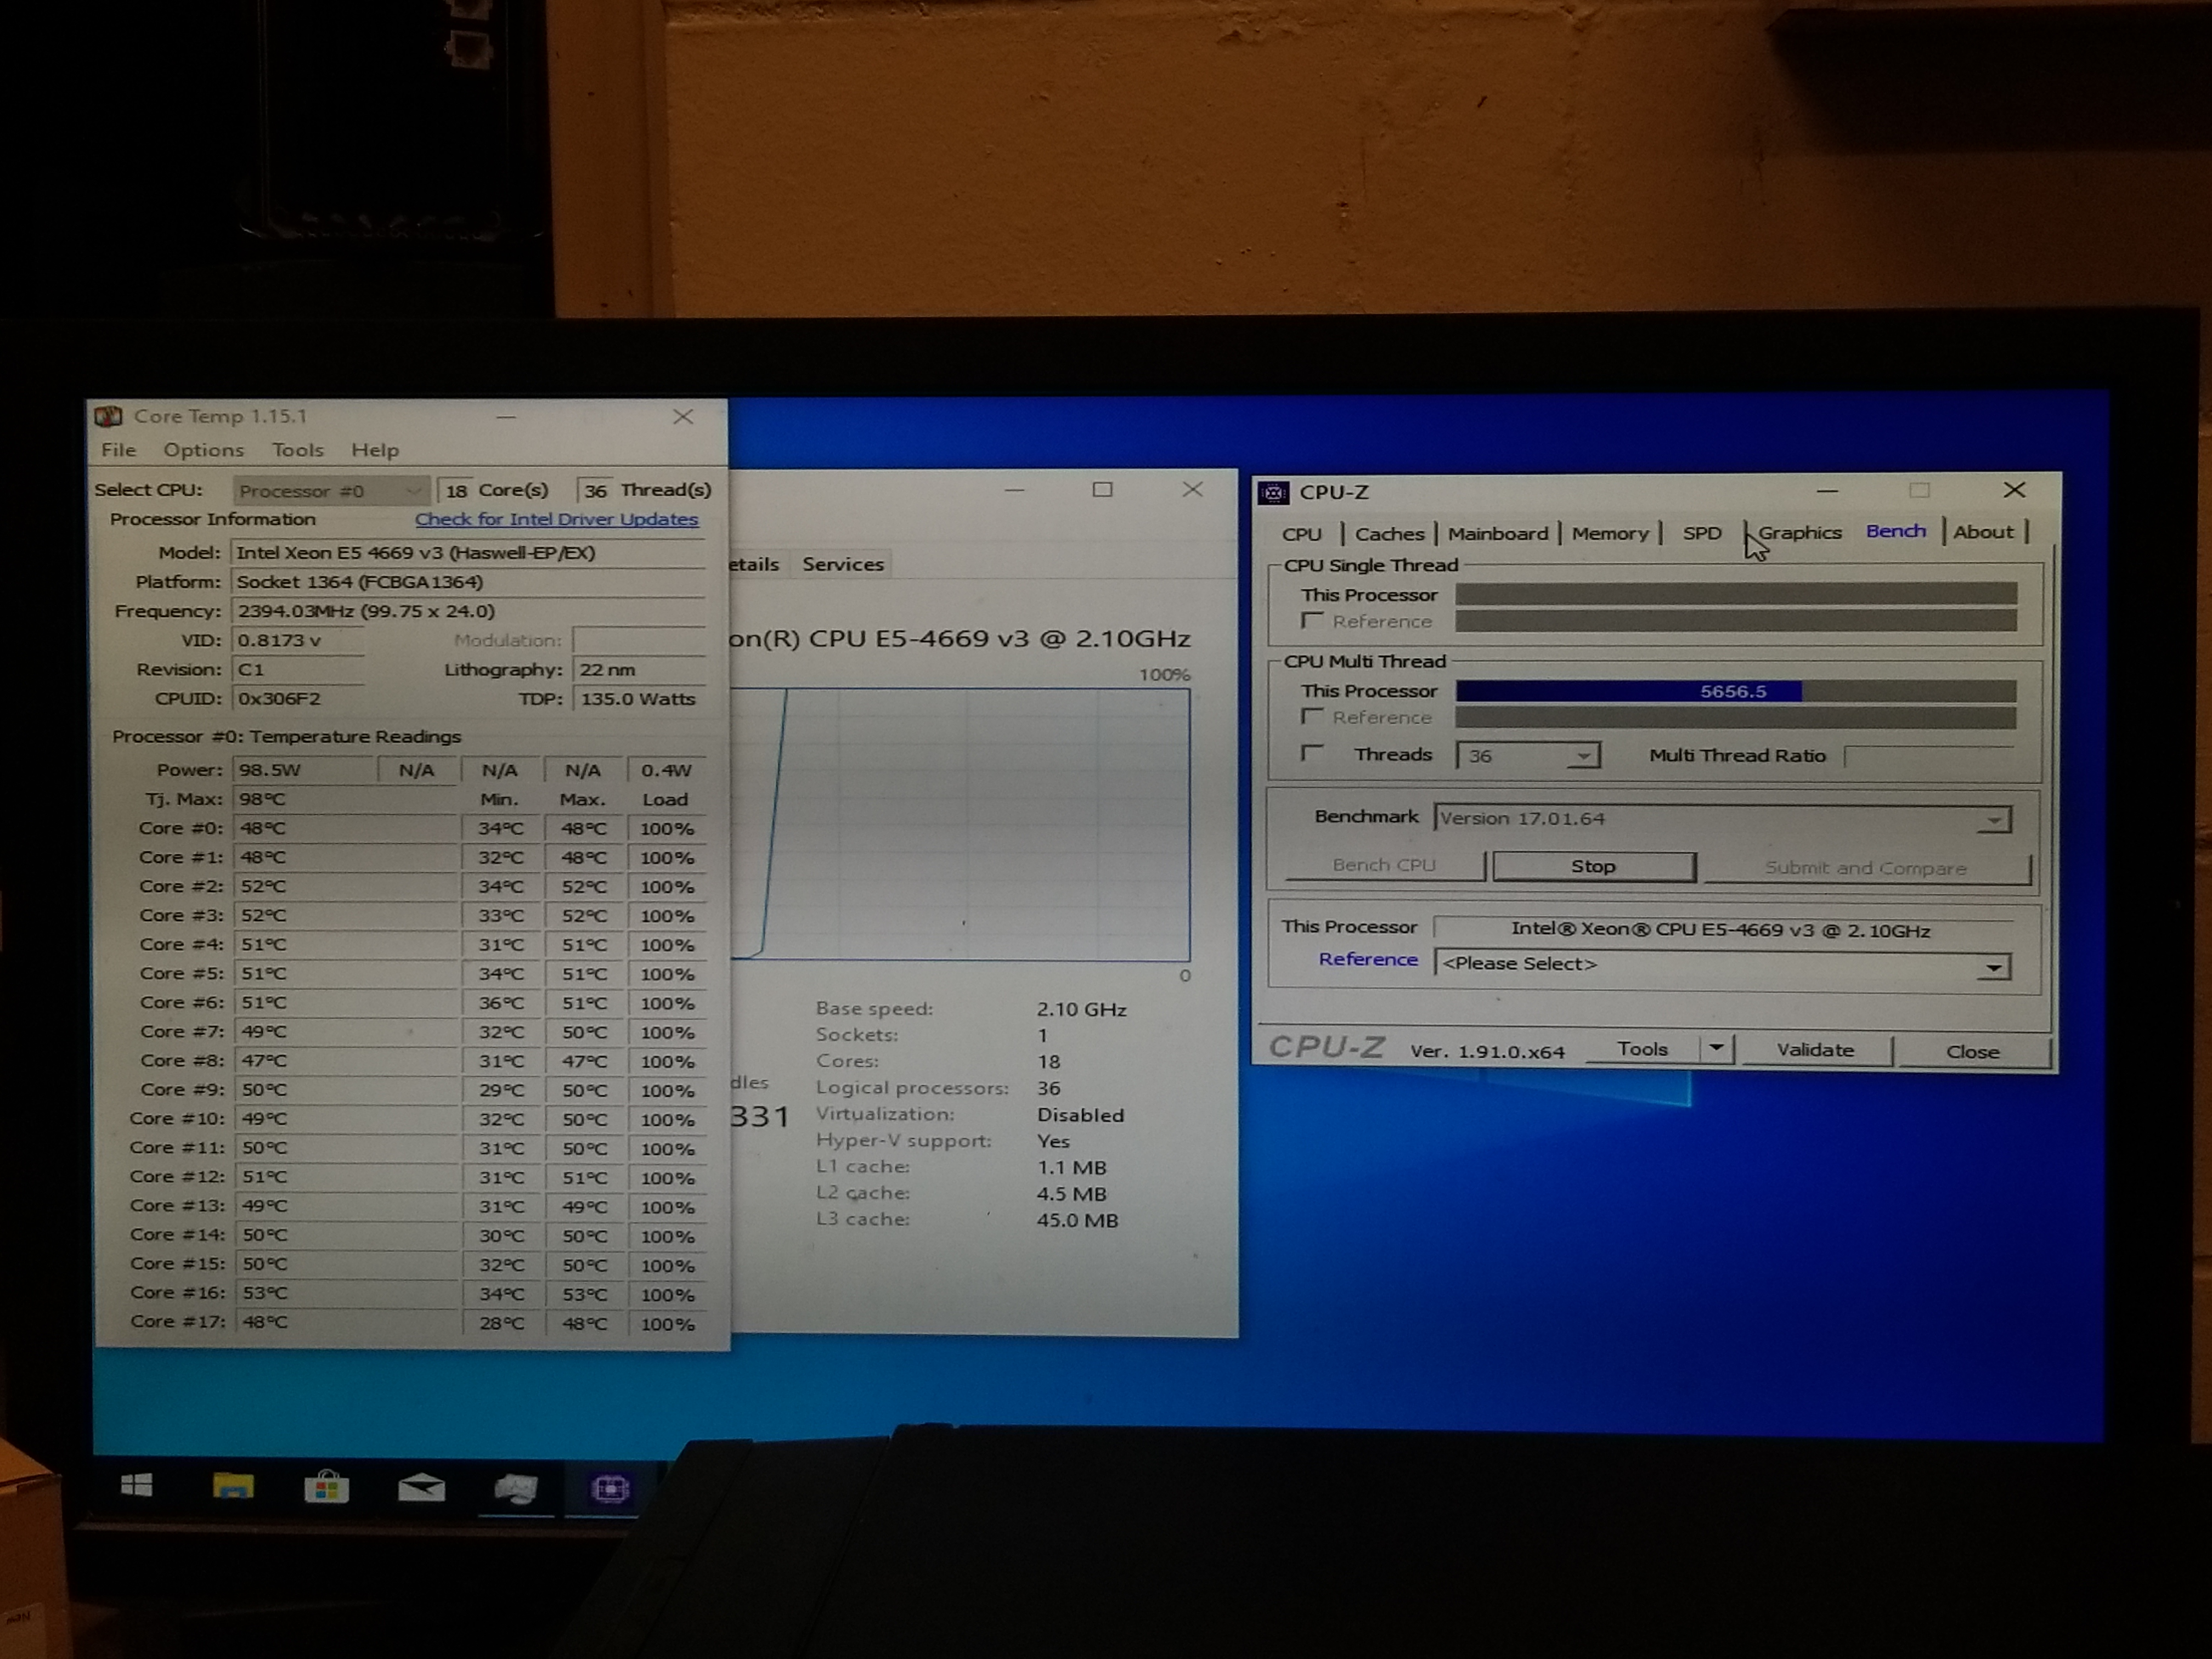Image resolution: width=2212 pixels, height=1659 pixels.
Task: Click the CPU-Z taskbar icon
Action: pos(610,1489)
